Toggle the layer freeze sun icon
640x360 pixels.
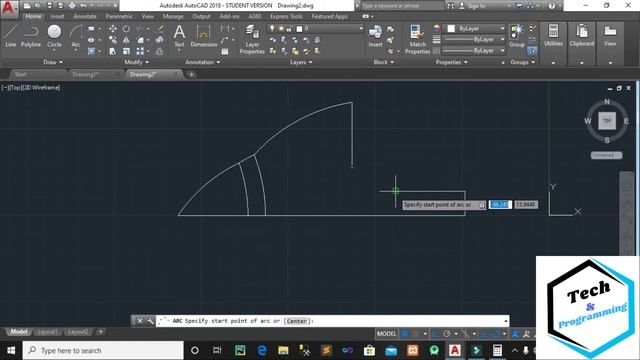(281, 29)
